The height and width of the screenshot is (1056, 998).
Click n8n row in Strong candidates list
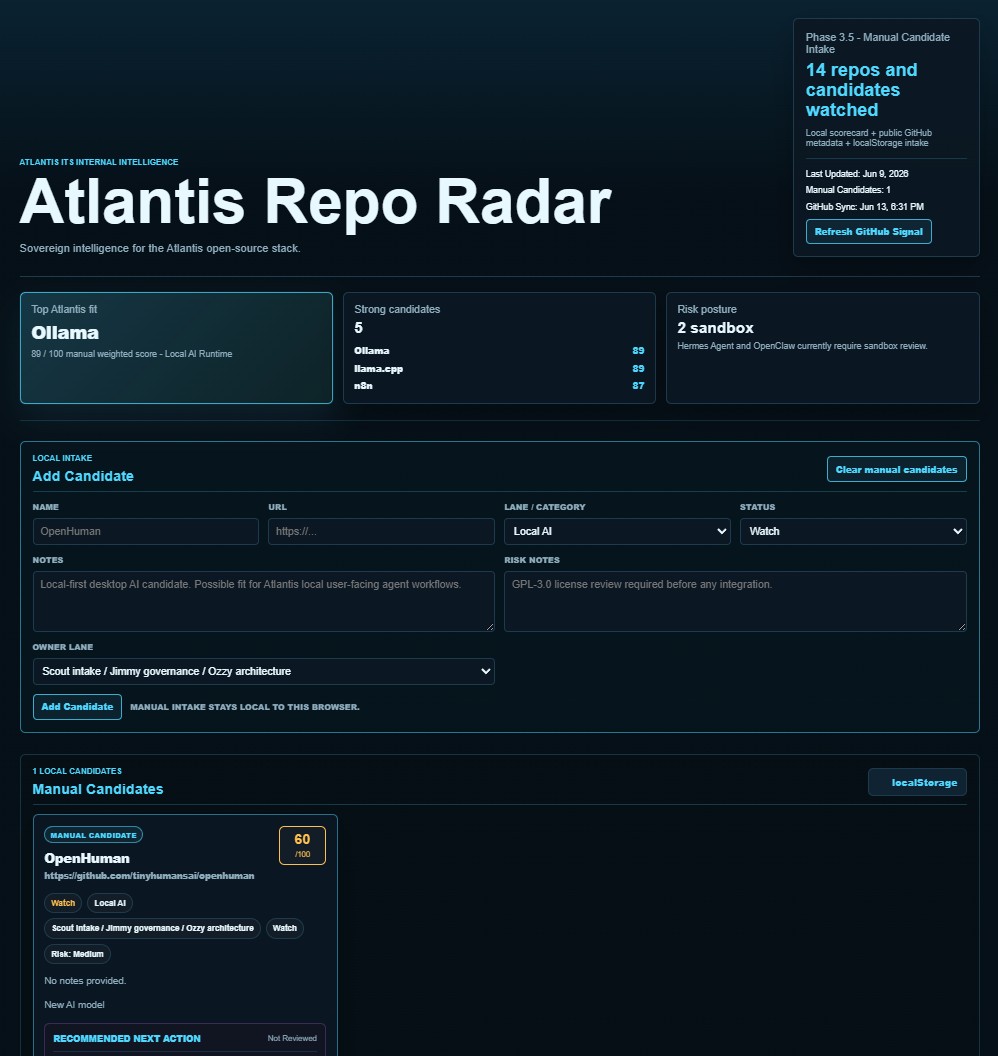click(x=499, y=386)
